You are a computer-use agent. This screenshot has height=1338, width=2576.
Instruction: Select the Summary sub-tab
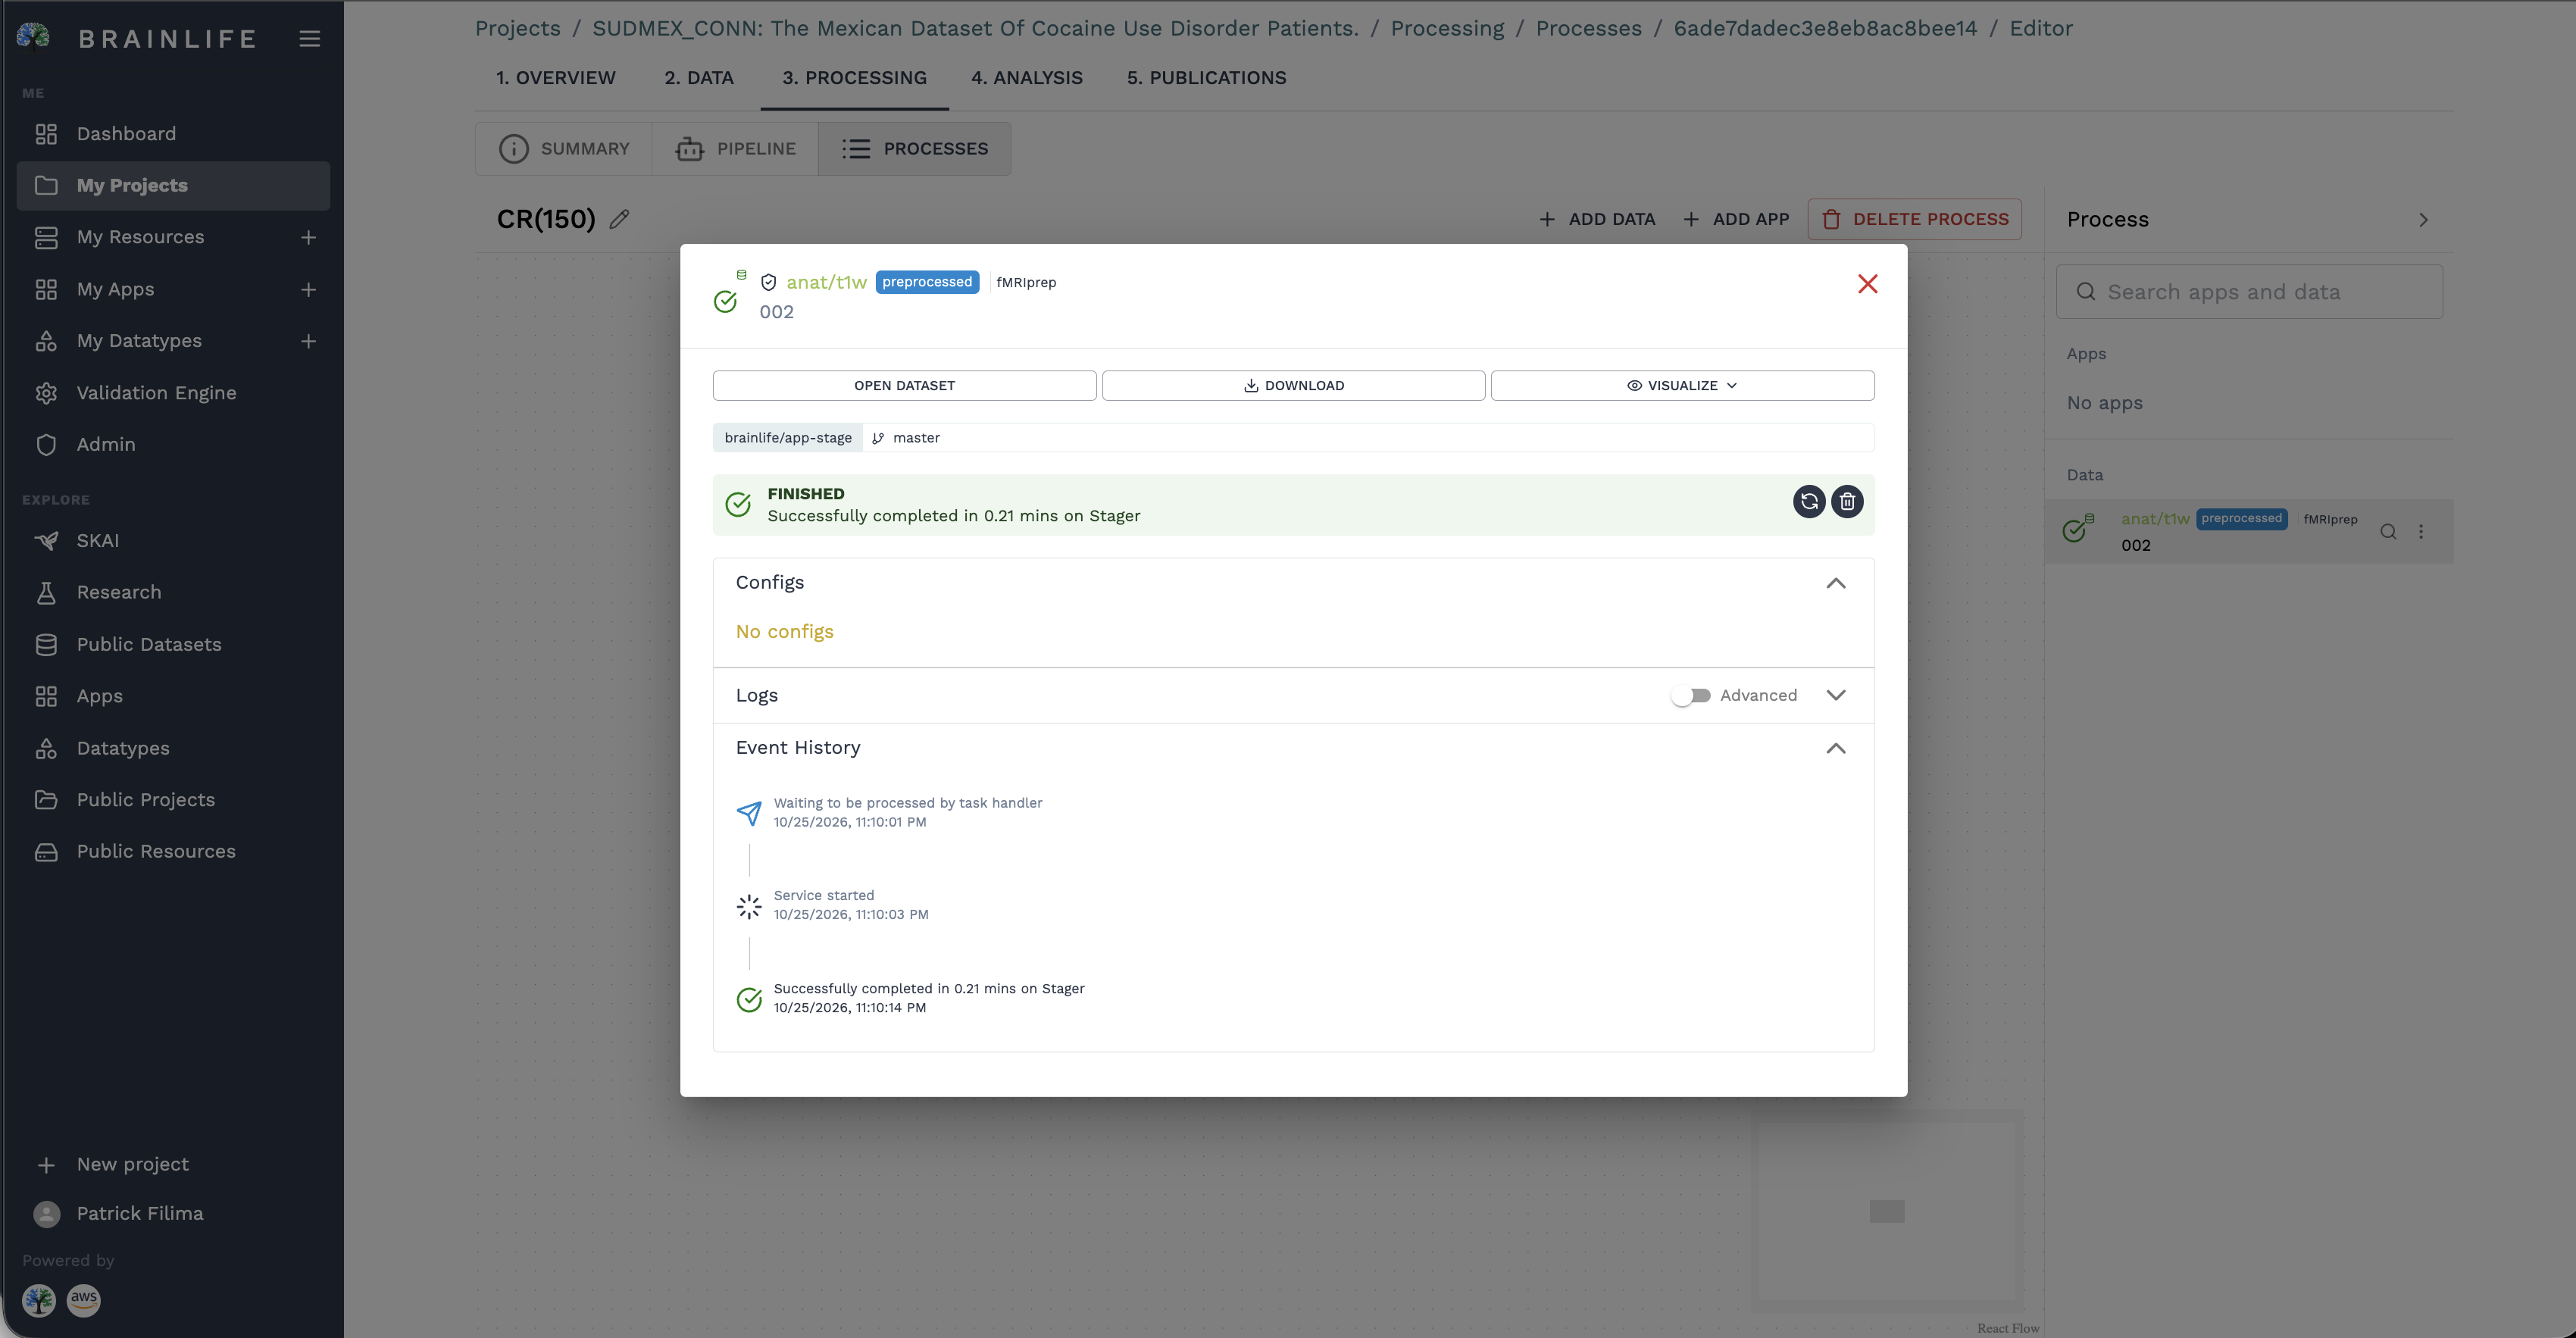point(564,149)
